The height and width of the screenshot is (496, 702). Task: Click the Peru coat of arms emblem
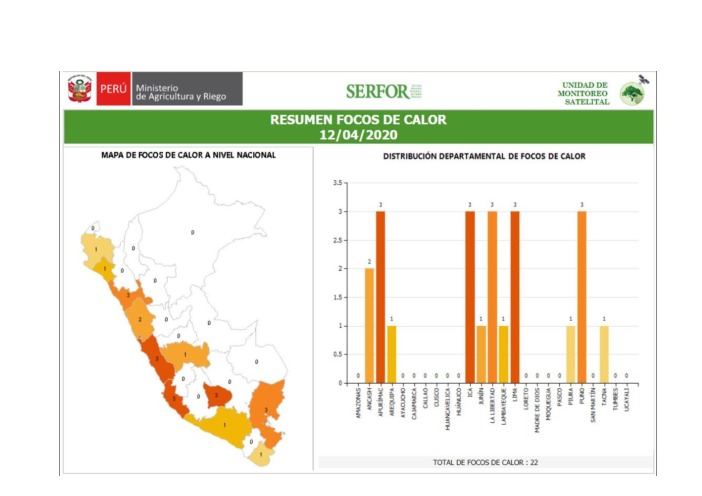(x=79, y=90)
